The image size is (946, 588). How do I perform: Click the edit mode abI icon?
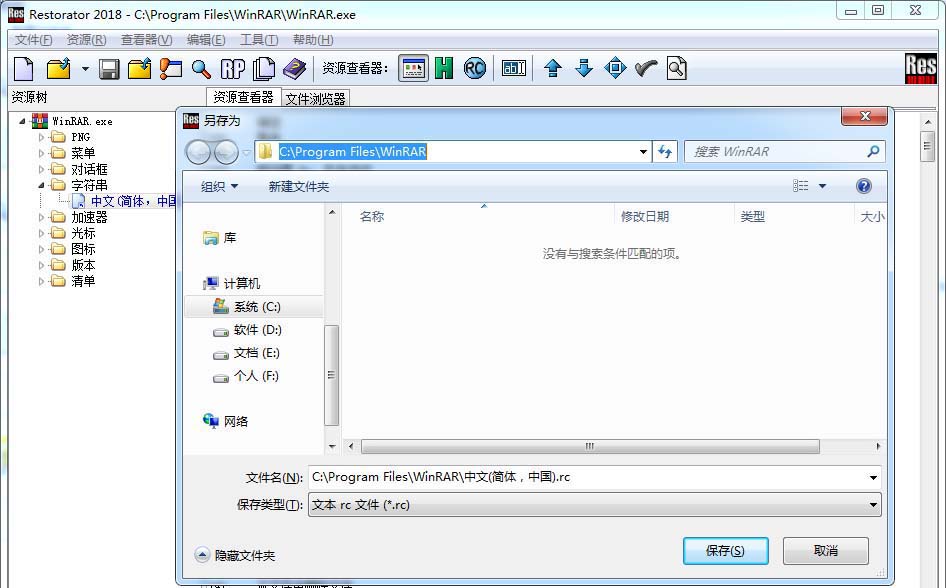coord(514,68)
